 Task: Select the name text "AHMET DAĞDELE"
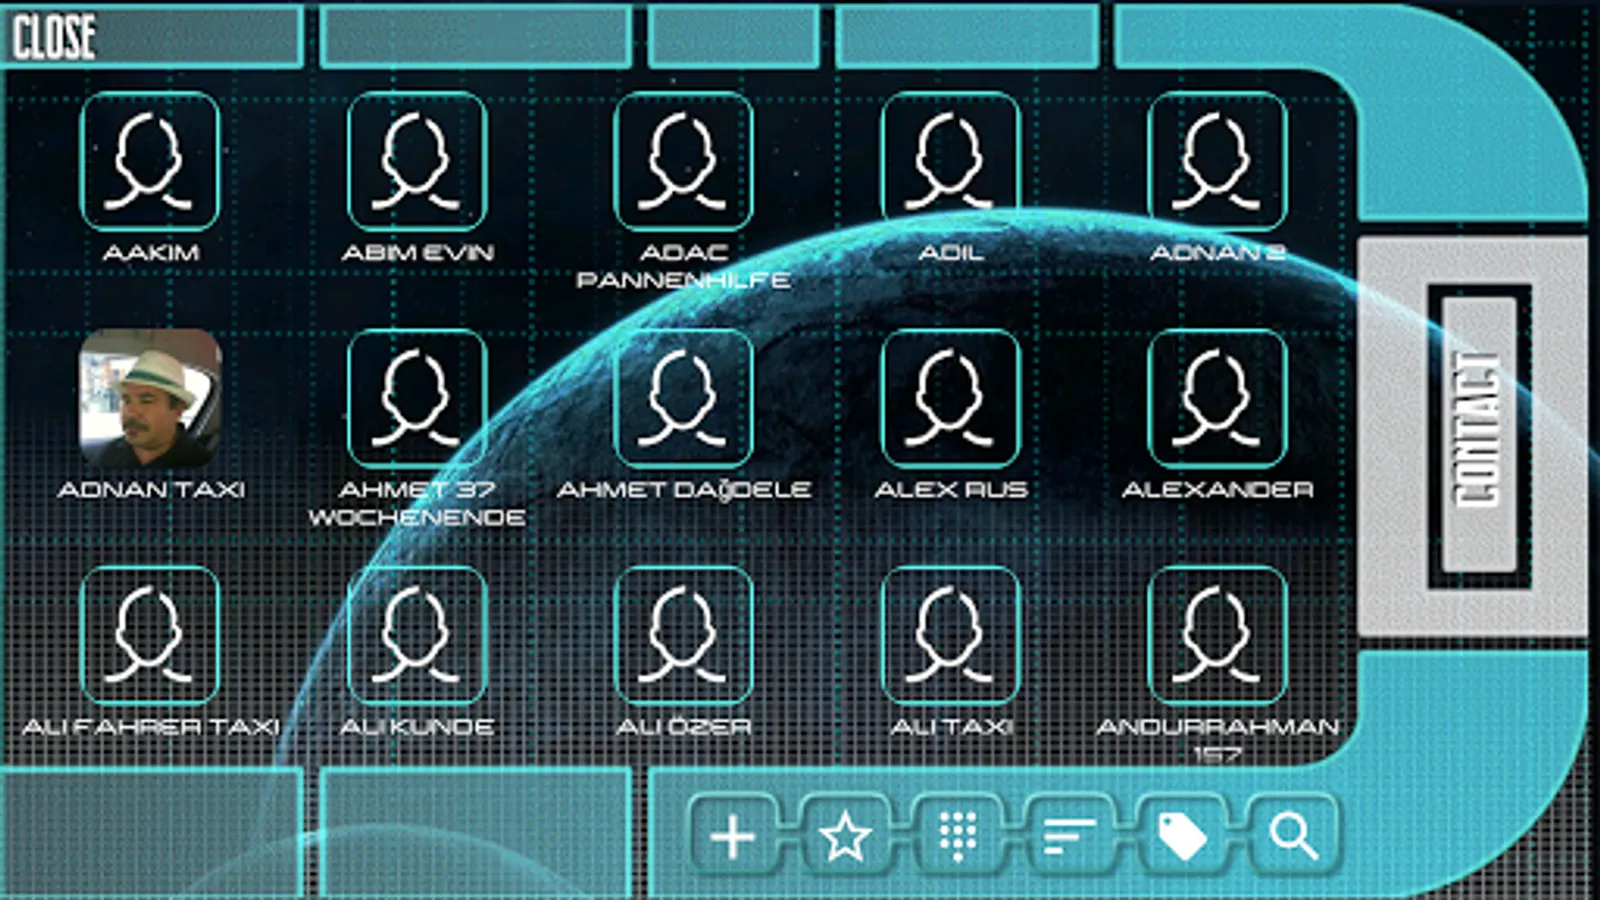click(684, 489)
